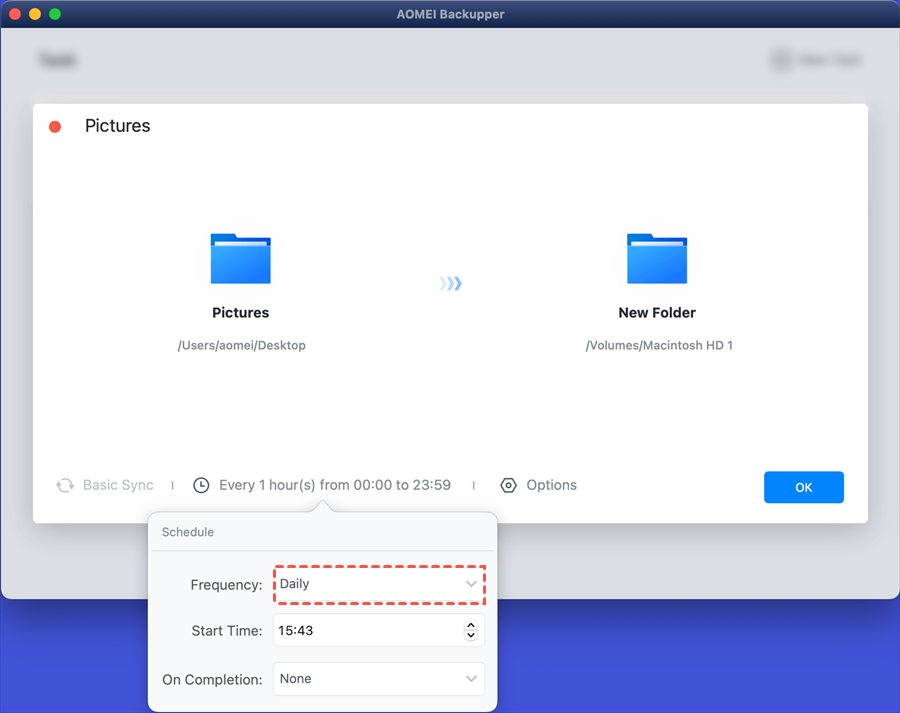This screenshot has width=900, height=713.
Task: Click the Options hexagon gear icon
Action: [508, 486]
